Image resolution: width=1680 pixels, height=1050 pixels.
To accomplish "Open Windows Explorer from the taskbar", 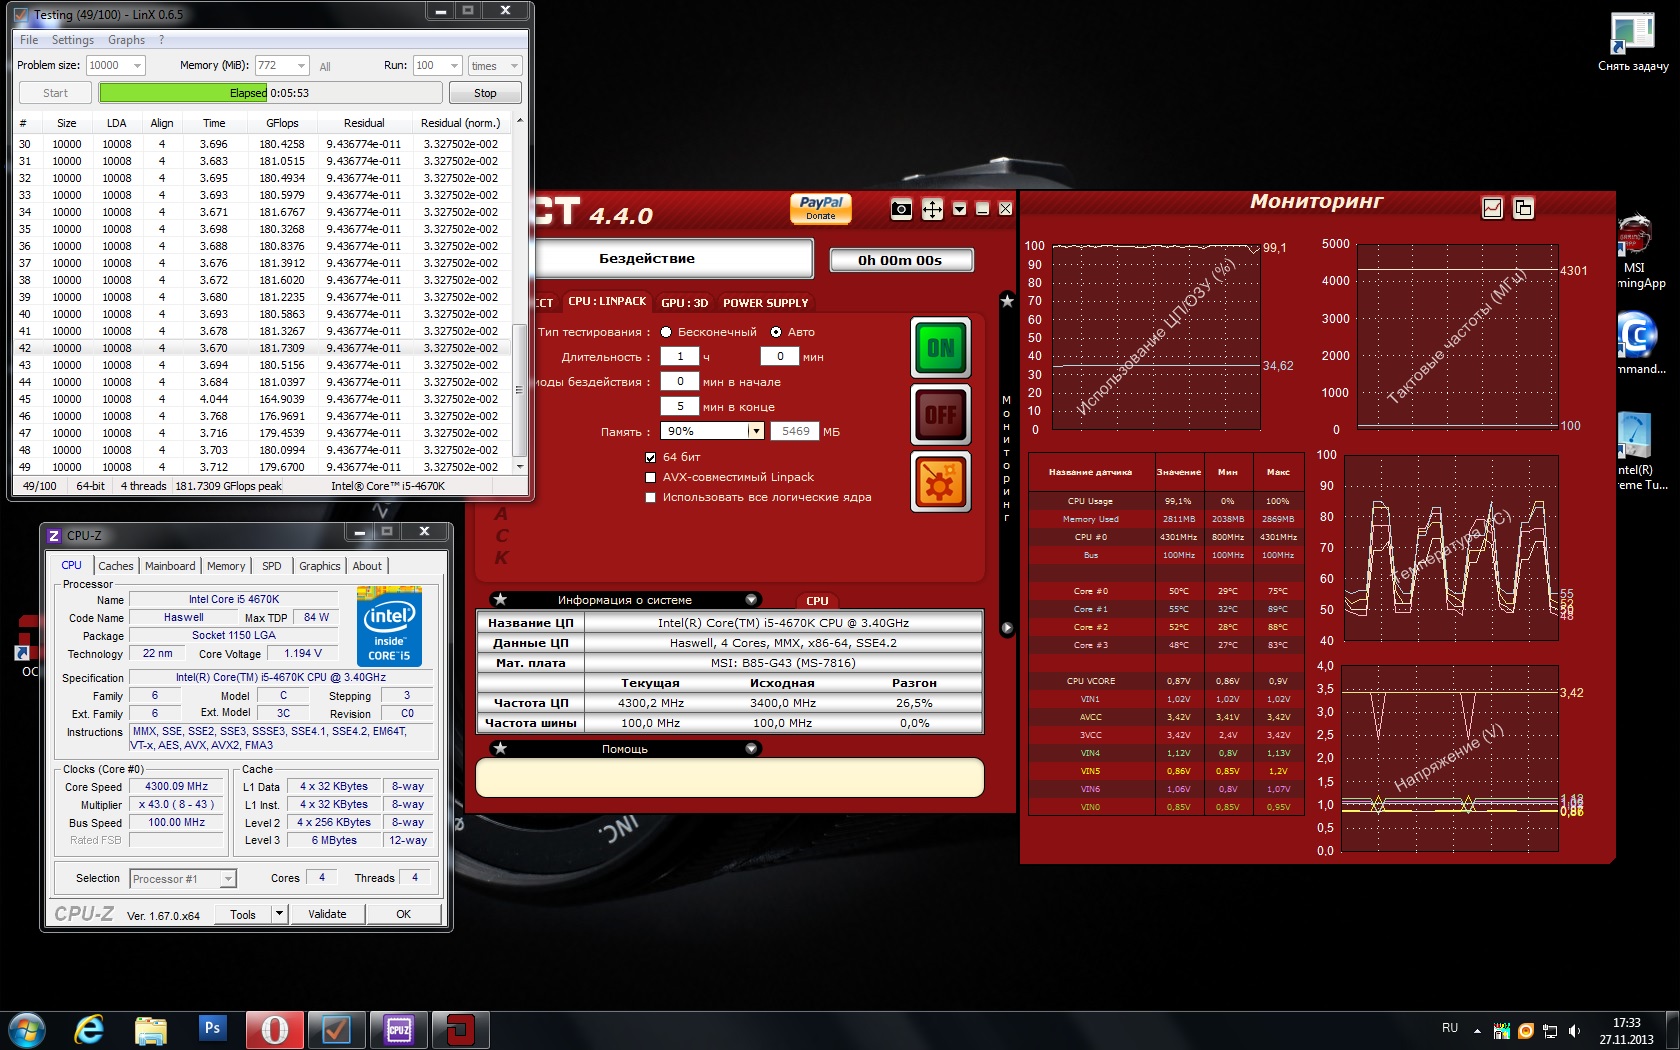I will (x=150, y=1029).
